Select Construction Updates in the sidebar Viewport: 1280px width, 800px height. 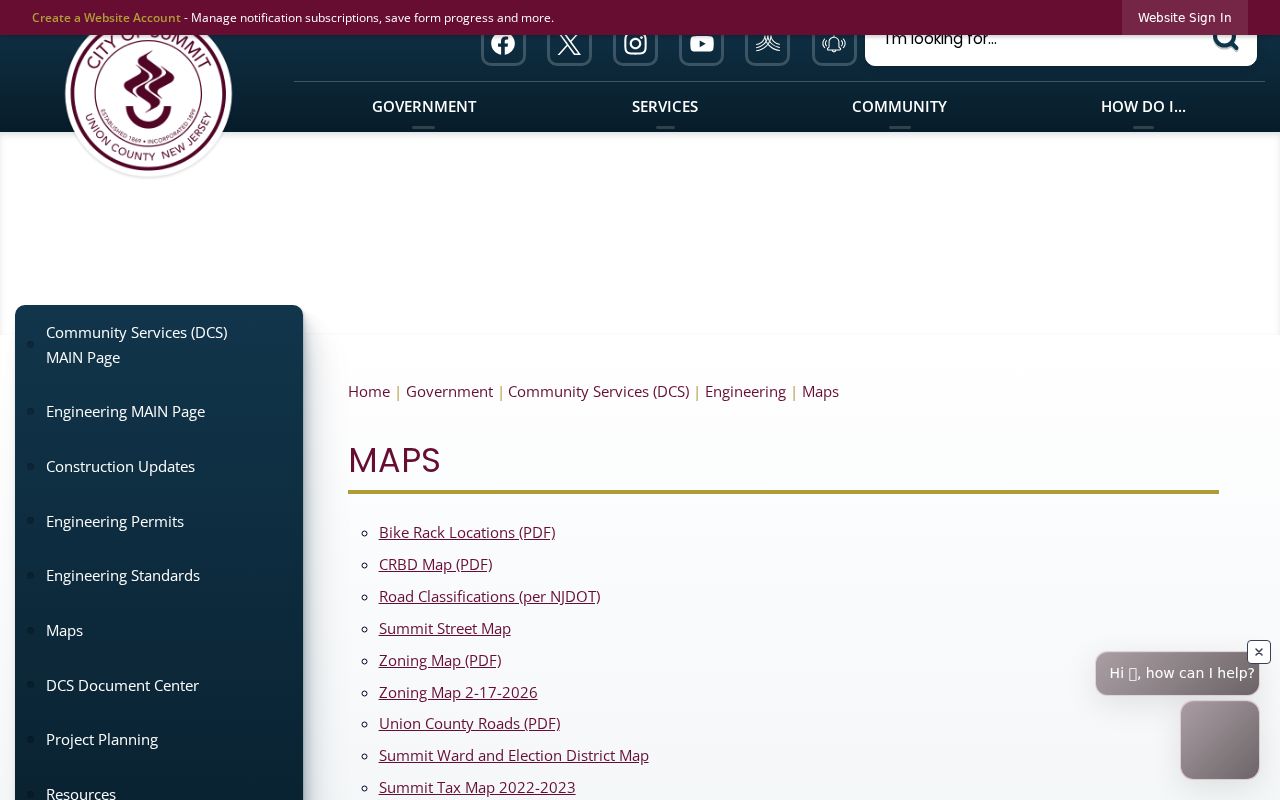pos(120,467)
